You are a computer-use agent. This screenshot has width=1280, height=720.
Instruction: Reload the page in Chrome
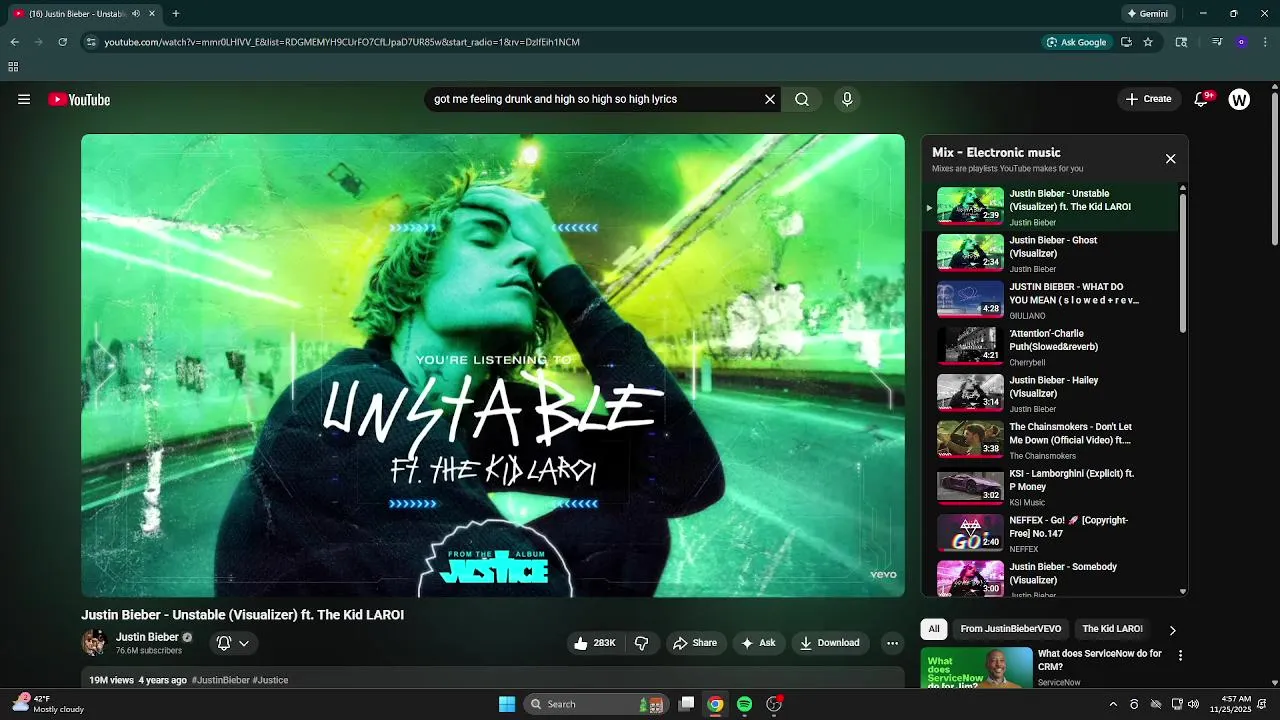coord(62,42)
